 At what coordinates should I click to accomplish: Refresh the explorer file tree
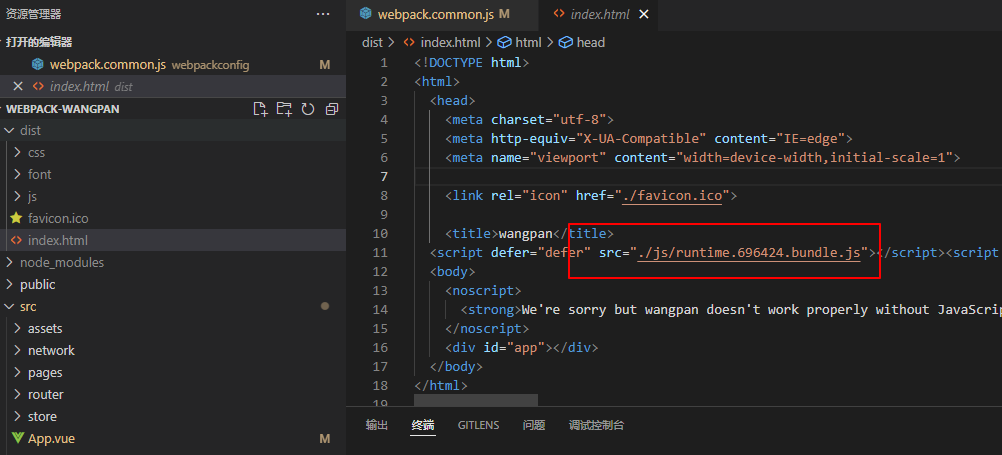tap(308, 109)
